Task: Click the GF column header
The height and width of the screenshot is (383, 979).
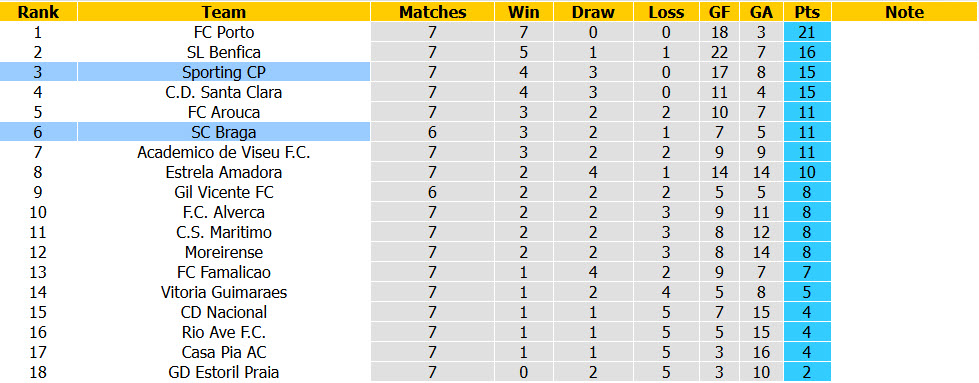Action: click(719, 12)
